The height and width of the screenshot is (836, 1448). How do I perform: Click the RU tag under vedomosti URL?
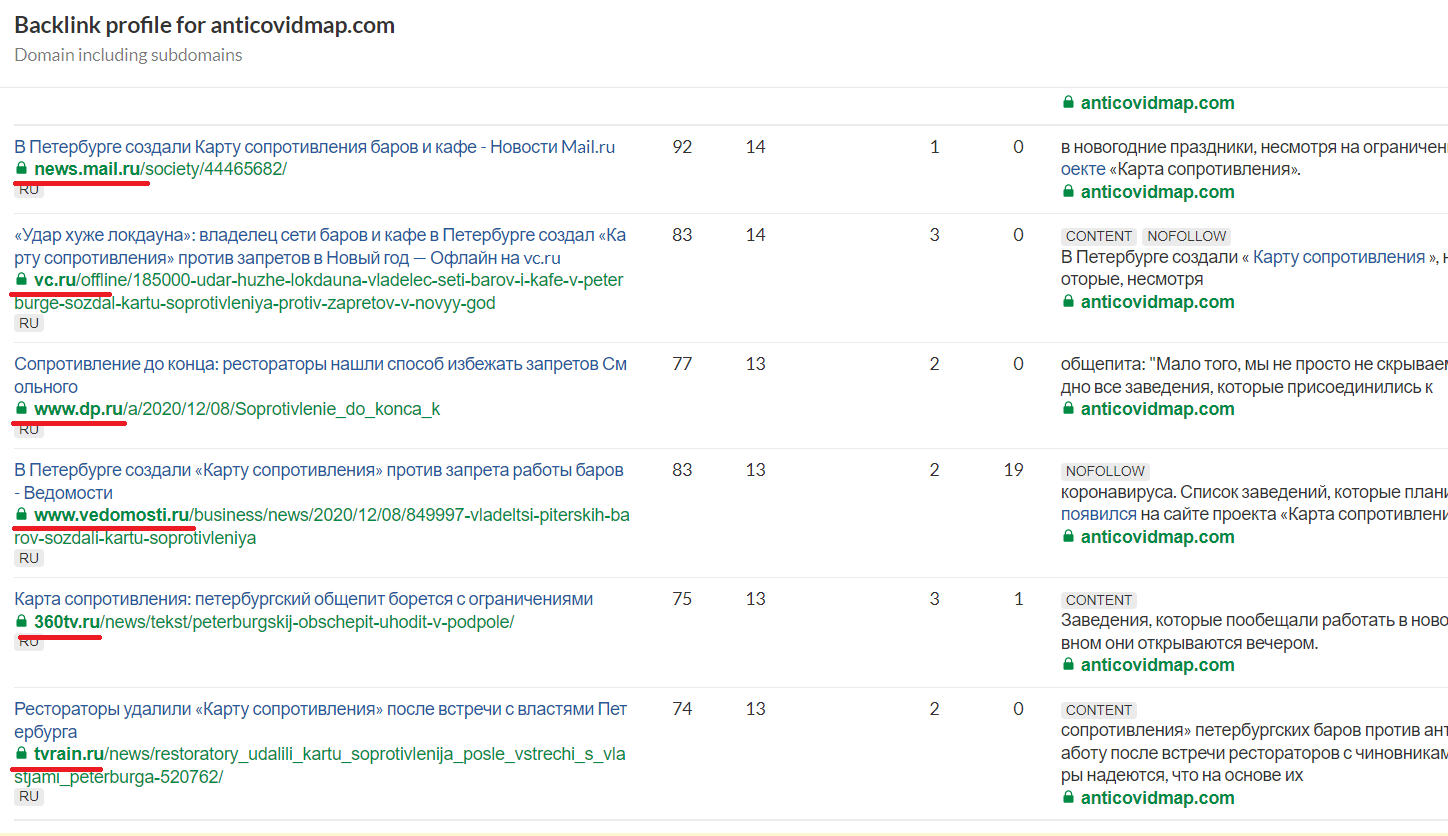(29, 558)
